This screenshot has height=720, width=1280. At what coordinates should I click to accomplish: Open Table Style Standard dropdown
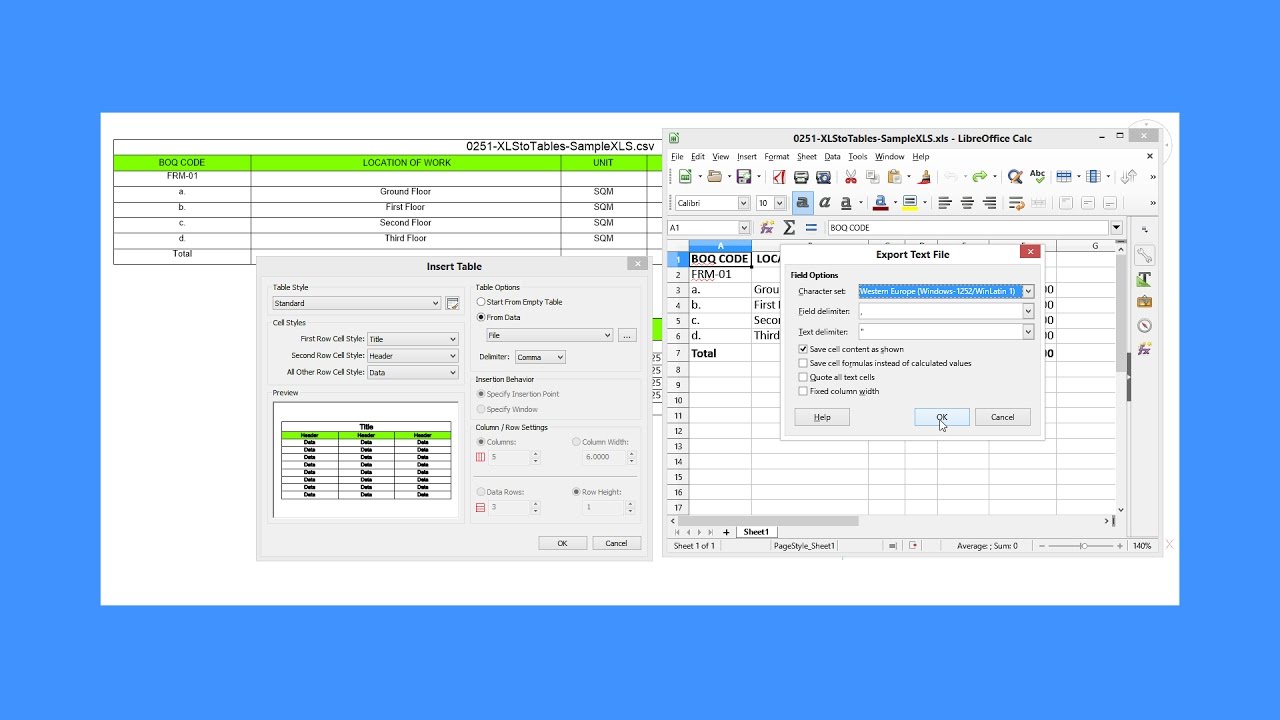tap(357, 303)
